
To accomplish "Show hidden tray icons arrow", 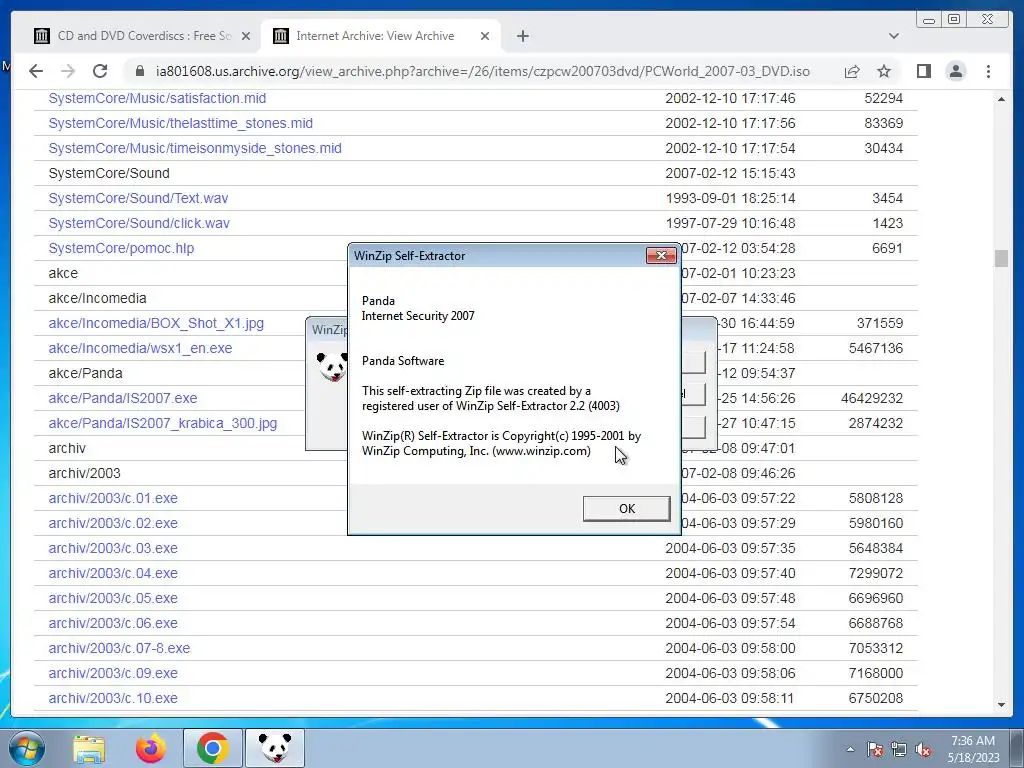I will click(850, 749).
